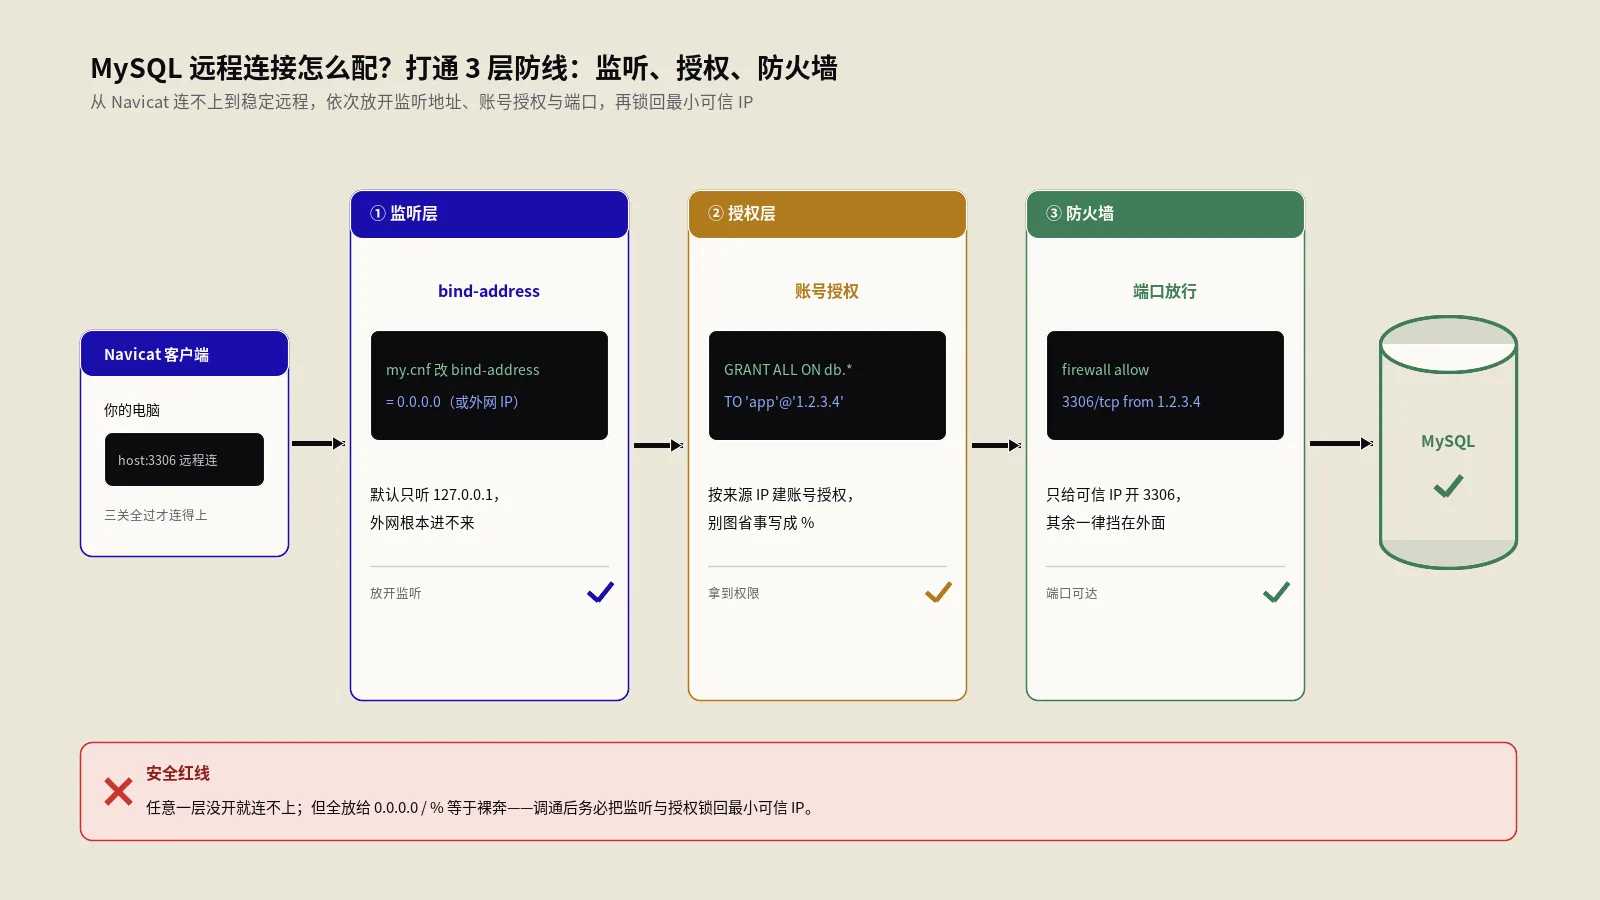The image size is (1600, 900).
Task: Select the ② 授权层 card header
Action: (827, 214)
